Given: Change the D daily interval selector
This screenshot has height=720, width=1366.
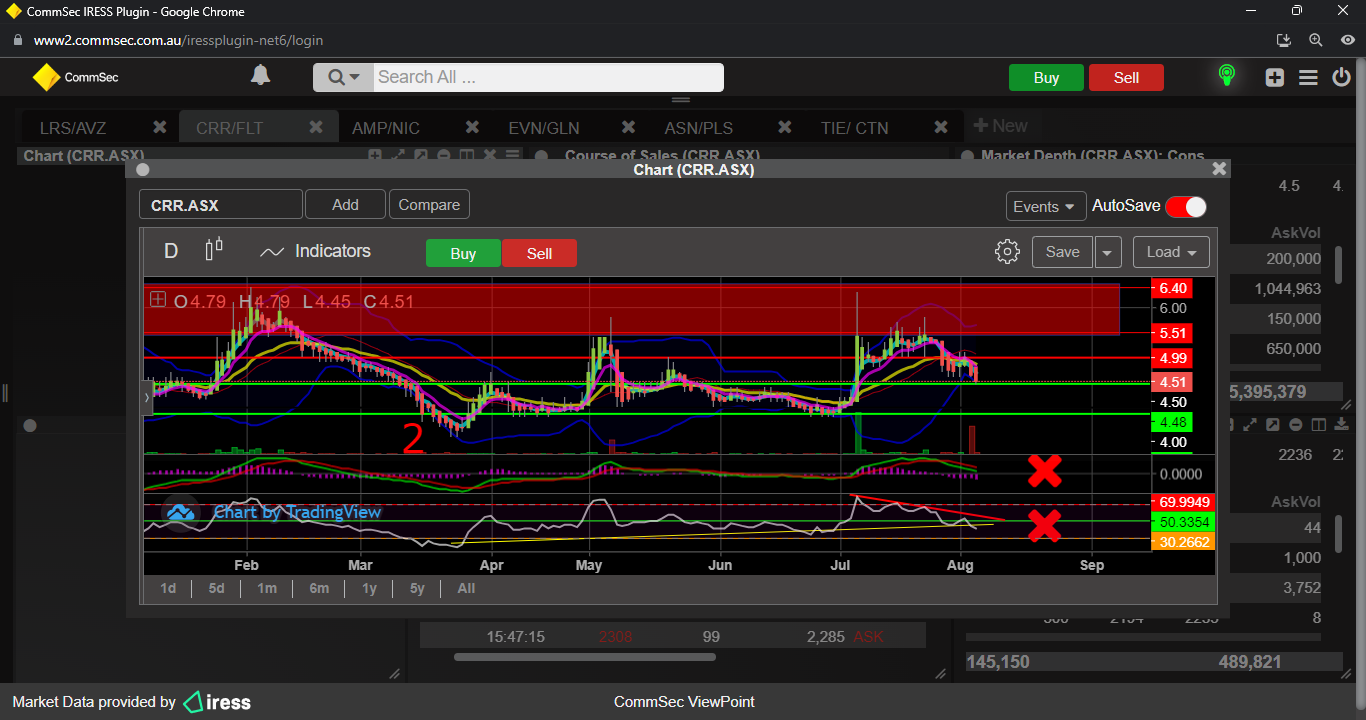Looking at the screenshot, I should point(171,251).
